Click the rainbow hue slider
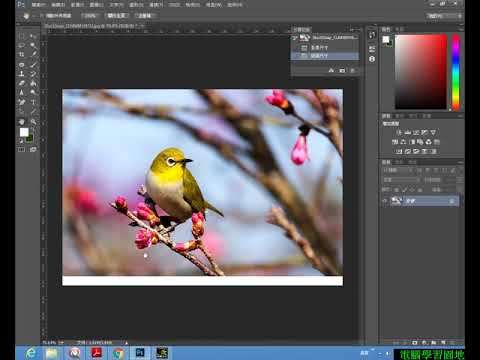Image resolution: width=480 pixels, height=360 pixels. [x=456, y=72]
